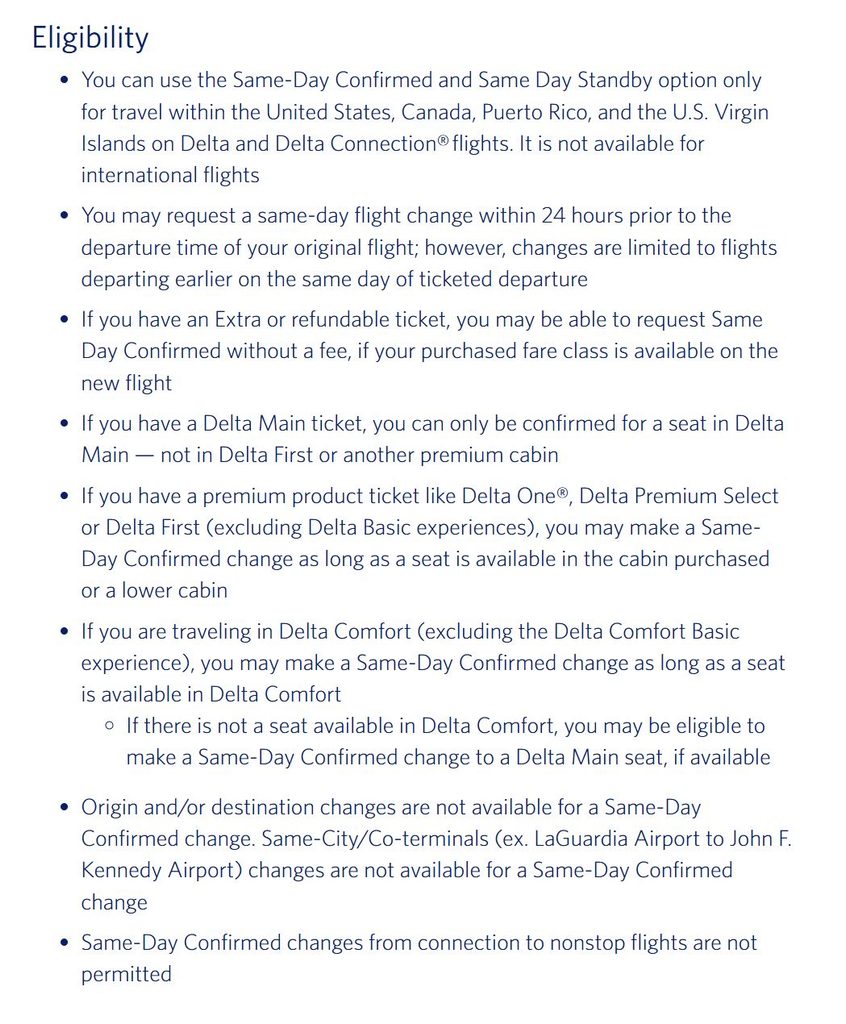Click the bullet marker beside 'Origin and/or destination'
846x1024 pixels.
63,808
